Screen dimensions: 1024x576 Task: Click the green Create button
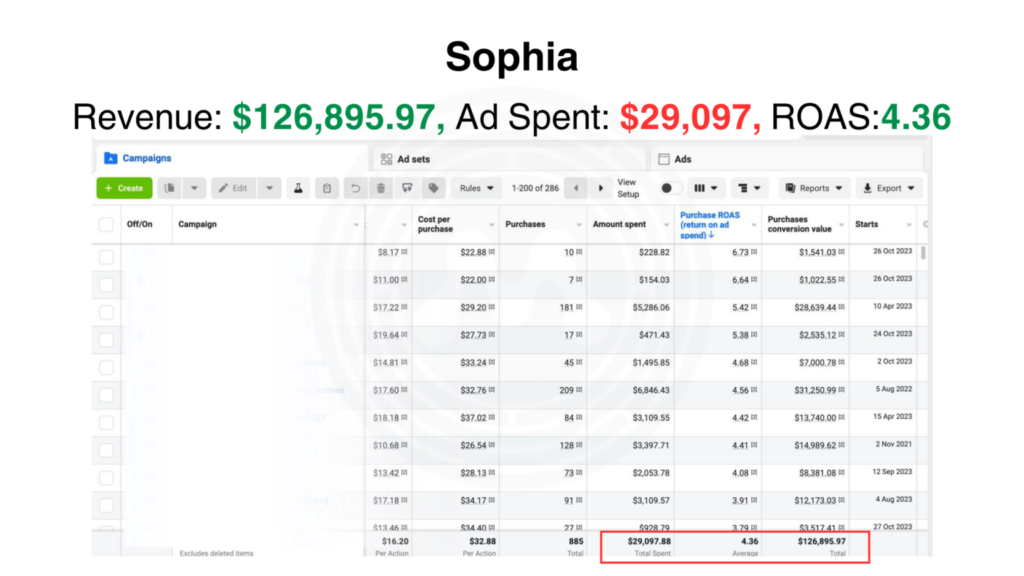point(124,188)
